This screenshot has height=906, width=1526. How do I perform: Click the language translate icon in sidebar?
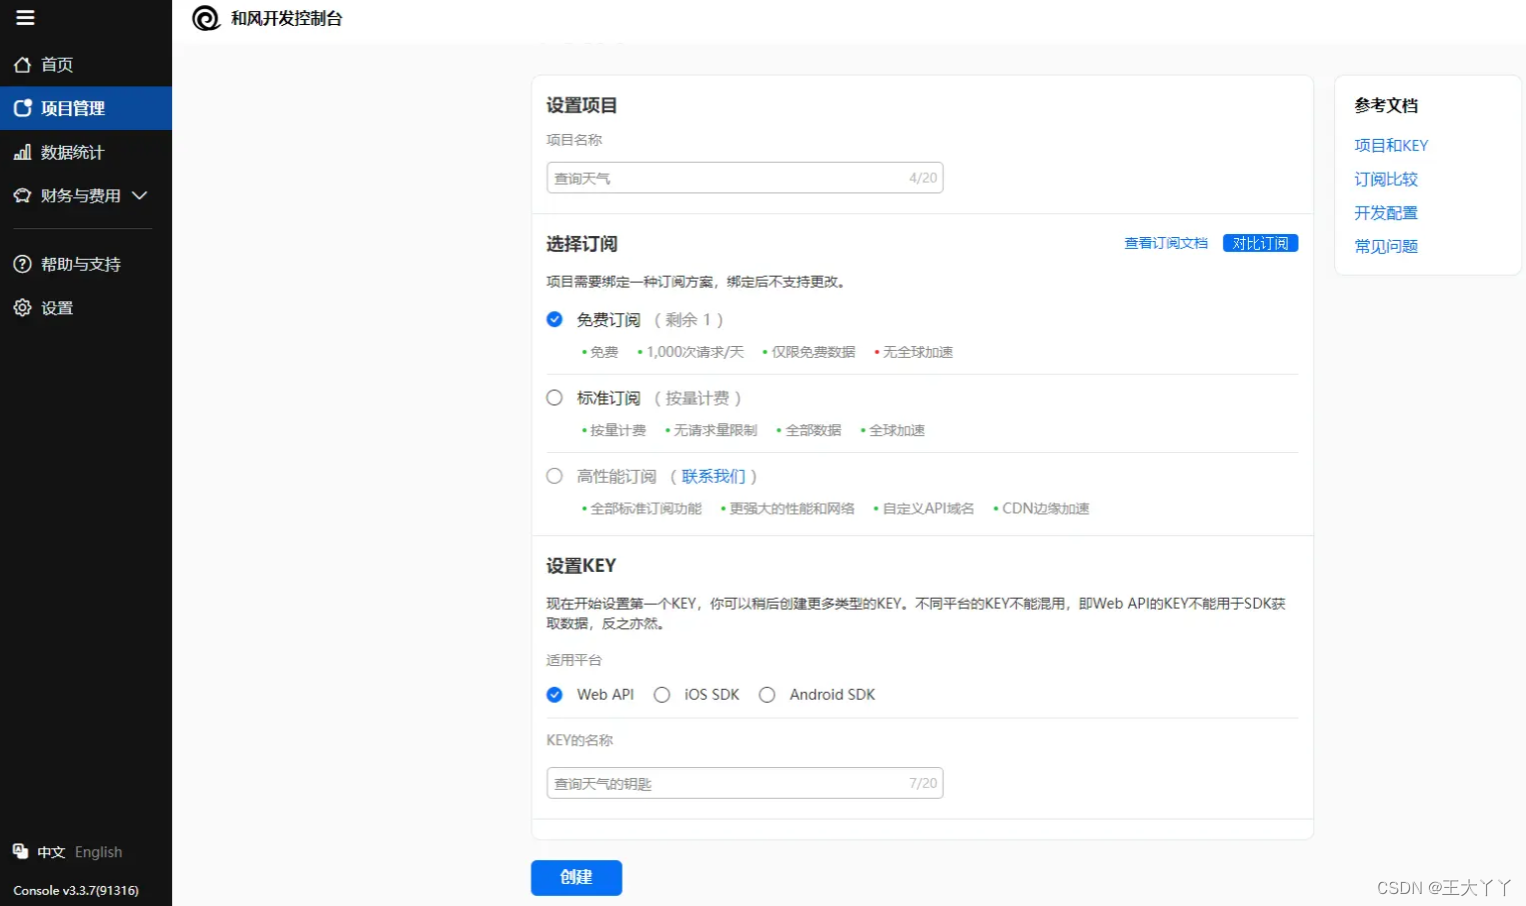[x=20, y=851]
